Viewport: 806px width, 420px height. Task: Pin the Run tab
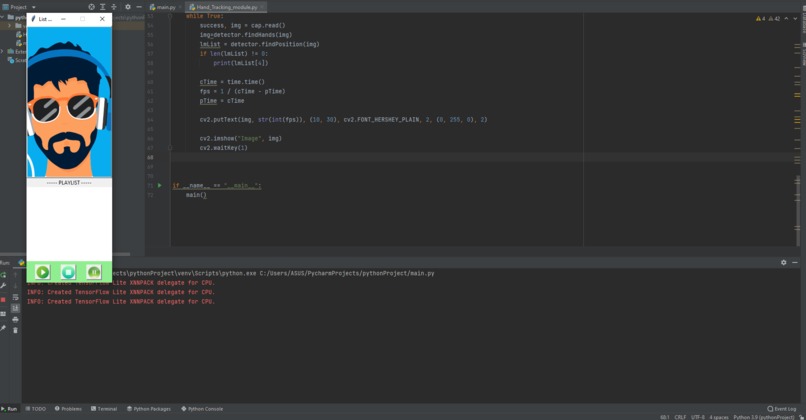pyautogui.click(x=3, y=328)
